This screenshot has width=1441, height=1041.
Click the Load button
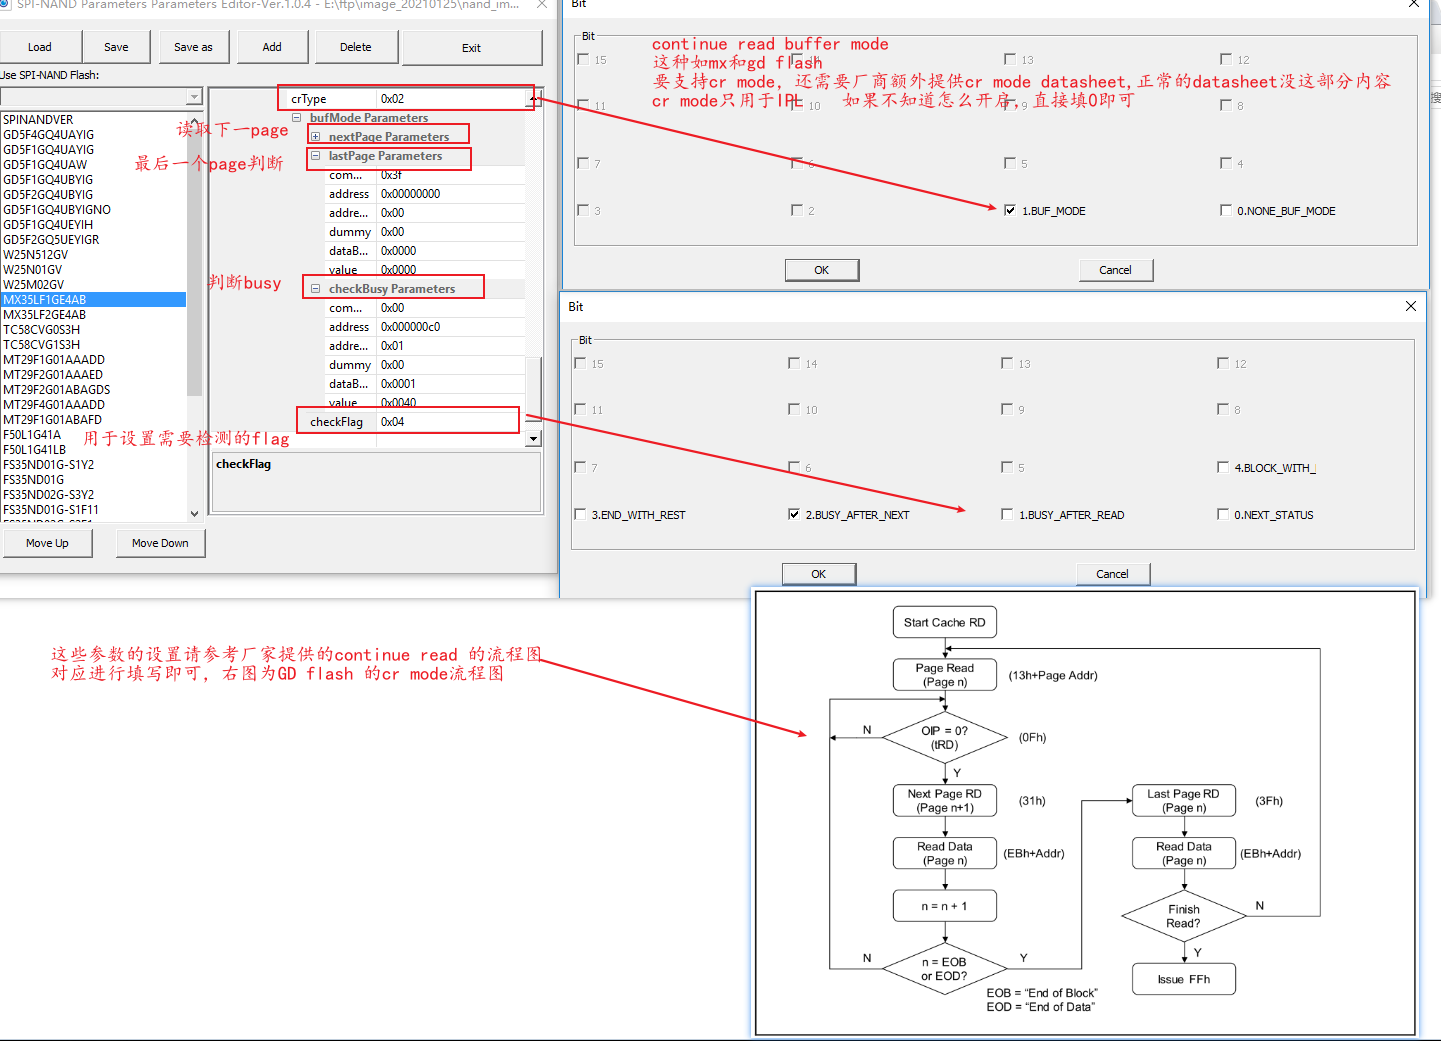click(39, 47)
